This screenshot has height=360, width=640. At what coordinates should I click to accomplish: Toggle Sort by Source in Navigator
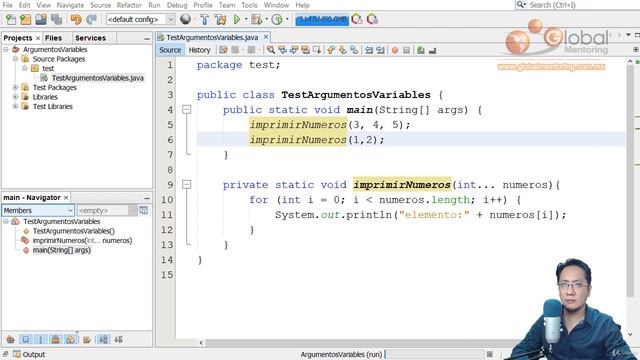tap(118, 339)
